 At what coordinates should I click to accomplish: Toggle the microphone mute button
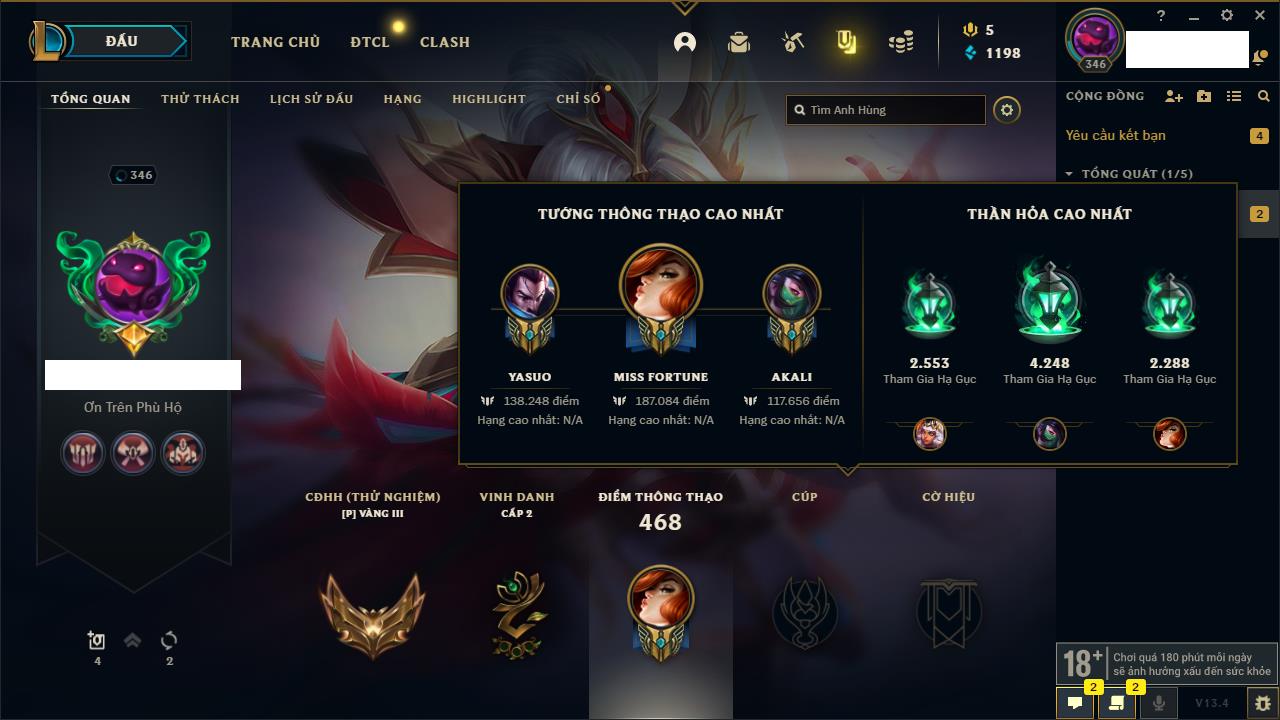point(1159,703)
